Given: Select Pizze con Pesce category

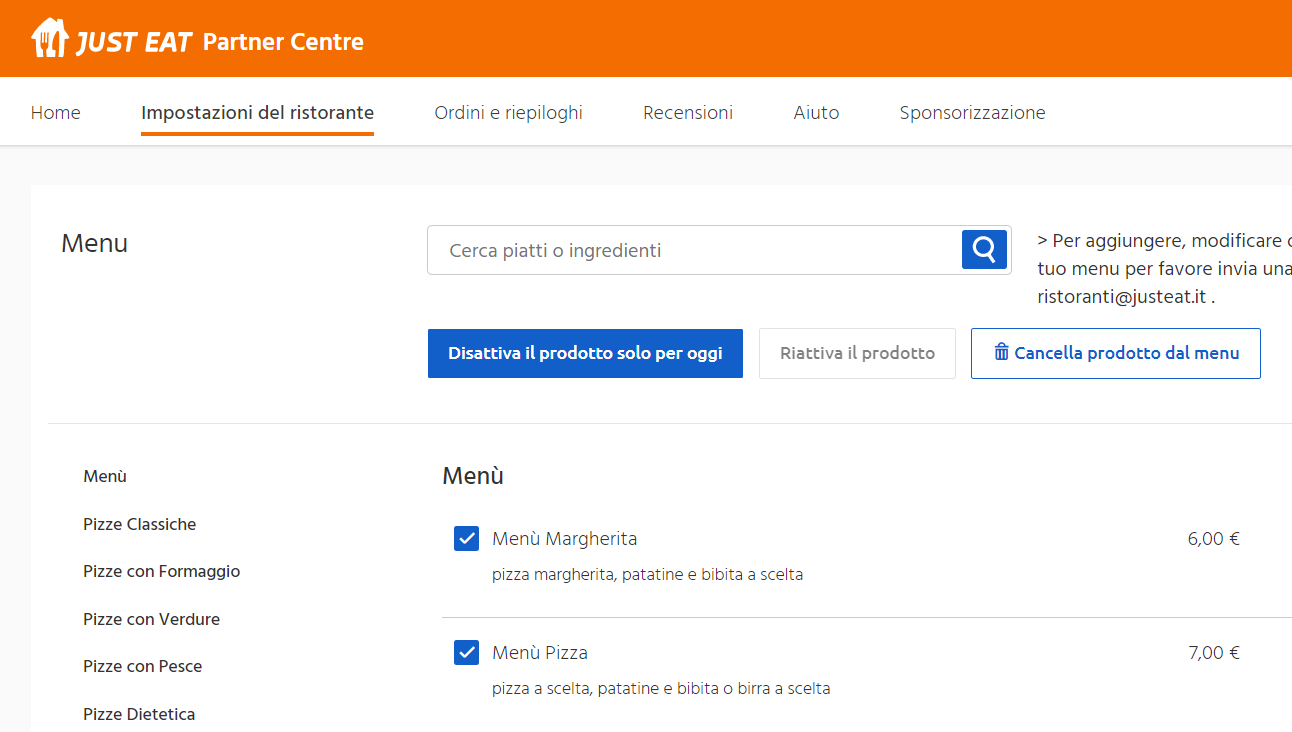Looking at the screenshot, I should point(142,666).
